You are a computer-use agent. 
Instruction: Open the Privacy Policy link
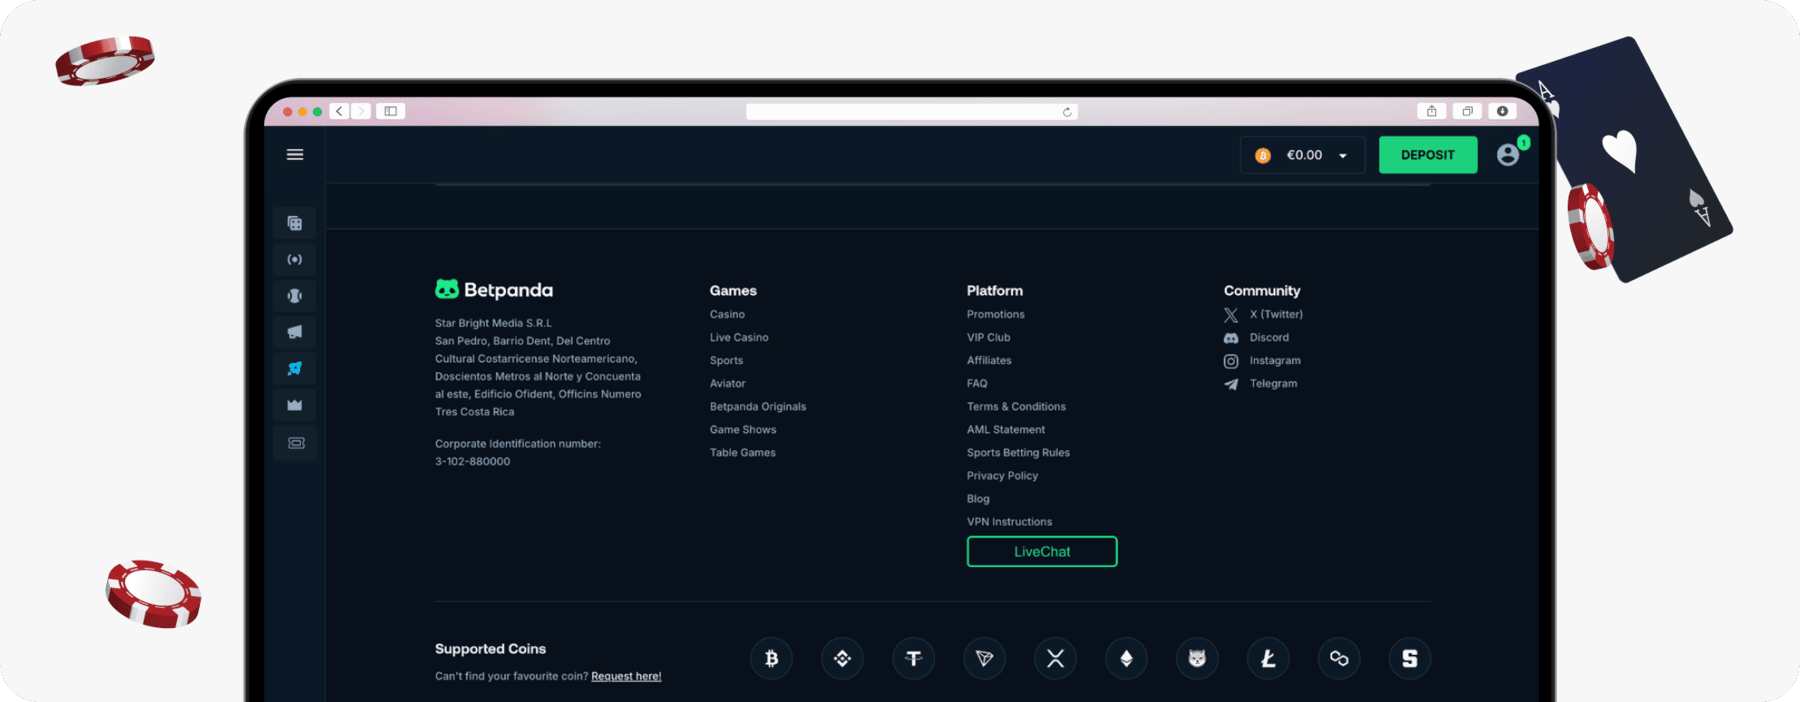click(1002, 475)
